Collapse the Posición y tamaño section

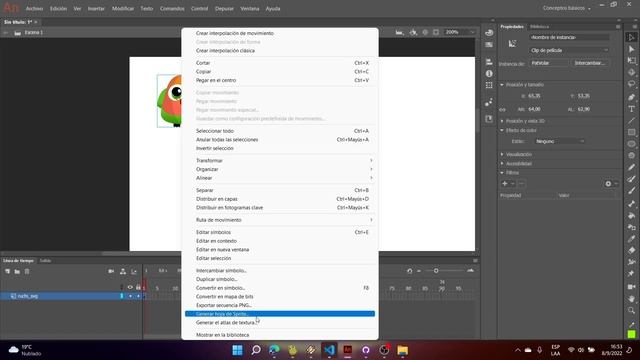pyautogui.click(x=502, y=85)
